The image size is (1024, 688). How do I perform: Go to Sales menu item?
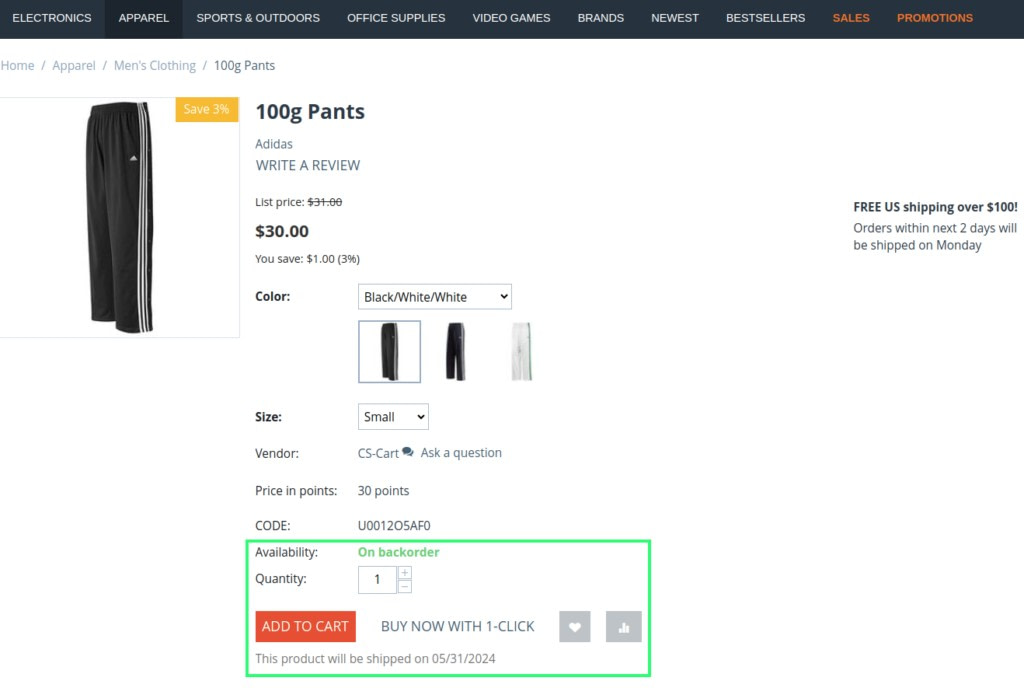point(851,18)
